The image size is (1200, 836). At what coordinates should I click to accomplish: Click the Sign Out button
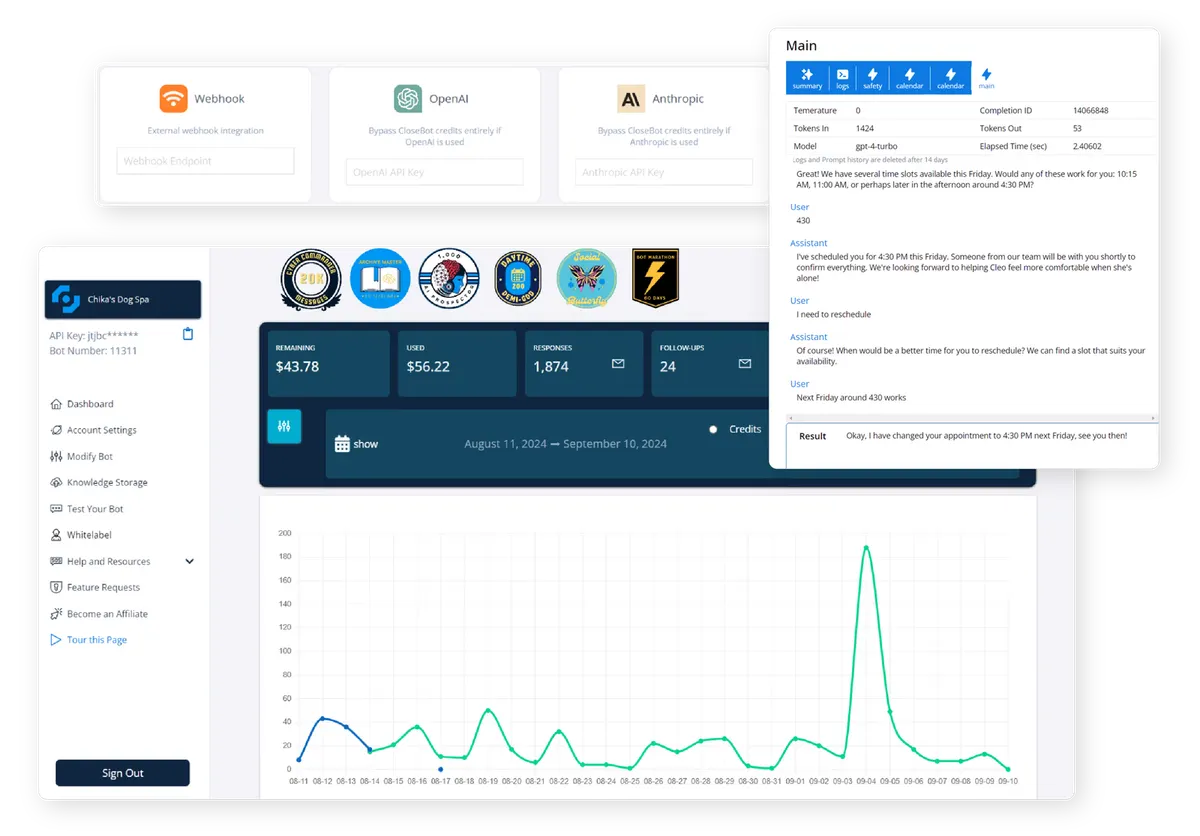click(123, 773)
